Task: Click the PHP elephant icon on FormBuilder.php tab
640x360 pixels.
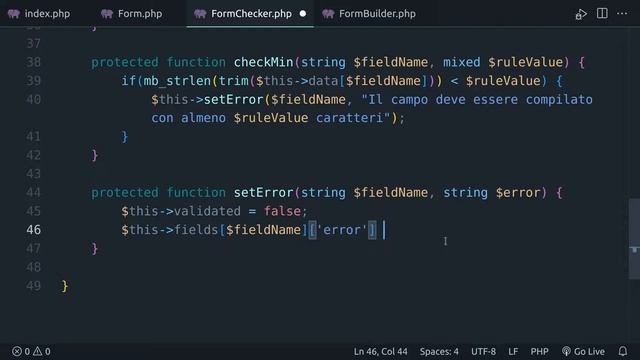Action: tap(328, 14)
